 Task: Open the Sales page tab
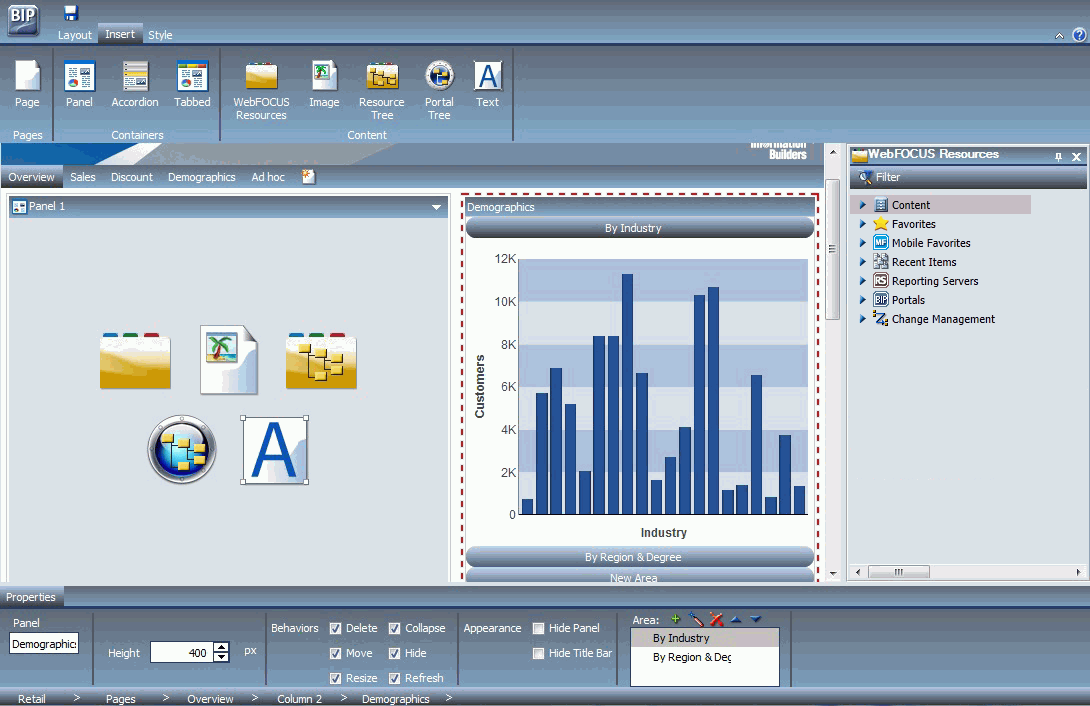coord(83,177)
